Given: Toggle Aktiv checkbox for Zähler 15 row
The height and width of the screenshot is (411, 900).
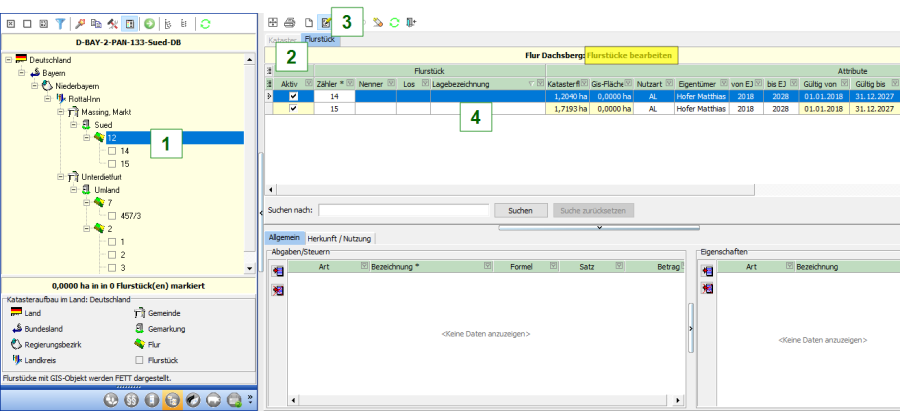Looking at the screenshot, I should coord(293,109).
